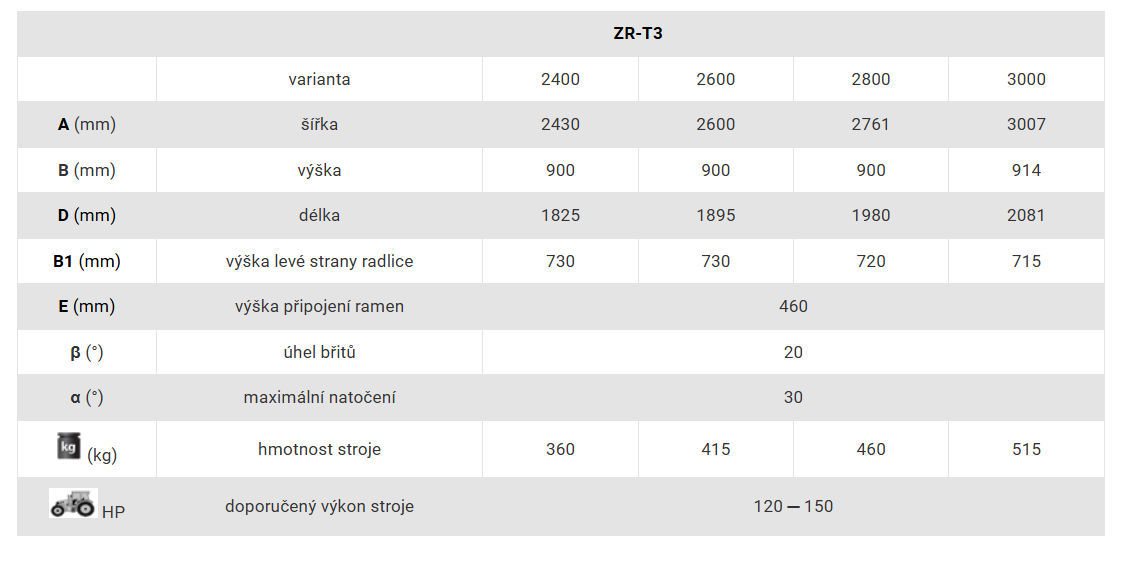Select the ZR-T3 table header
Image resolution: width=1145 pixels, height=584 pixels.
[x=637, y=34]
